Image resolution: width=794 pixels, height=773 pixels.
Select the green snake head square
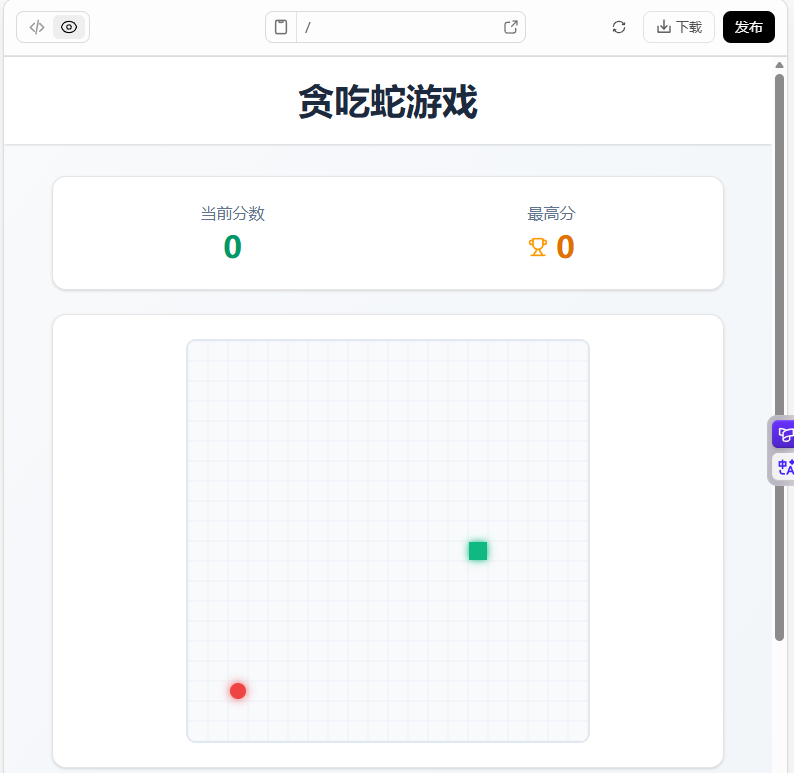(478, 551)
